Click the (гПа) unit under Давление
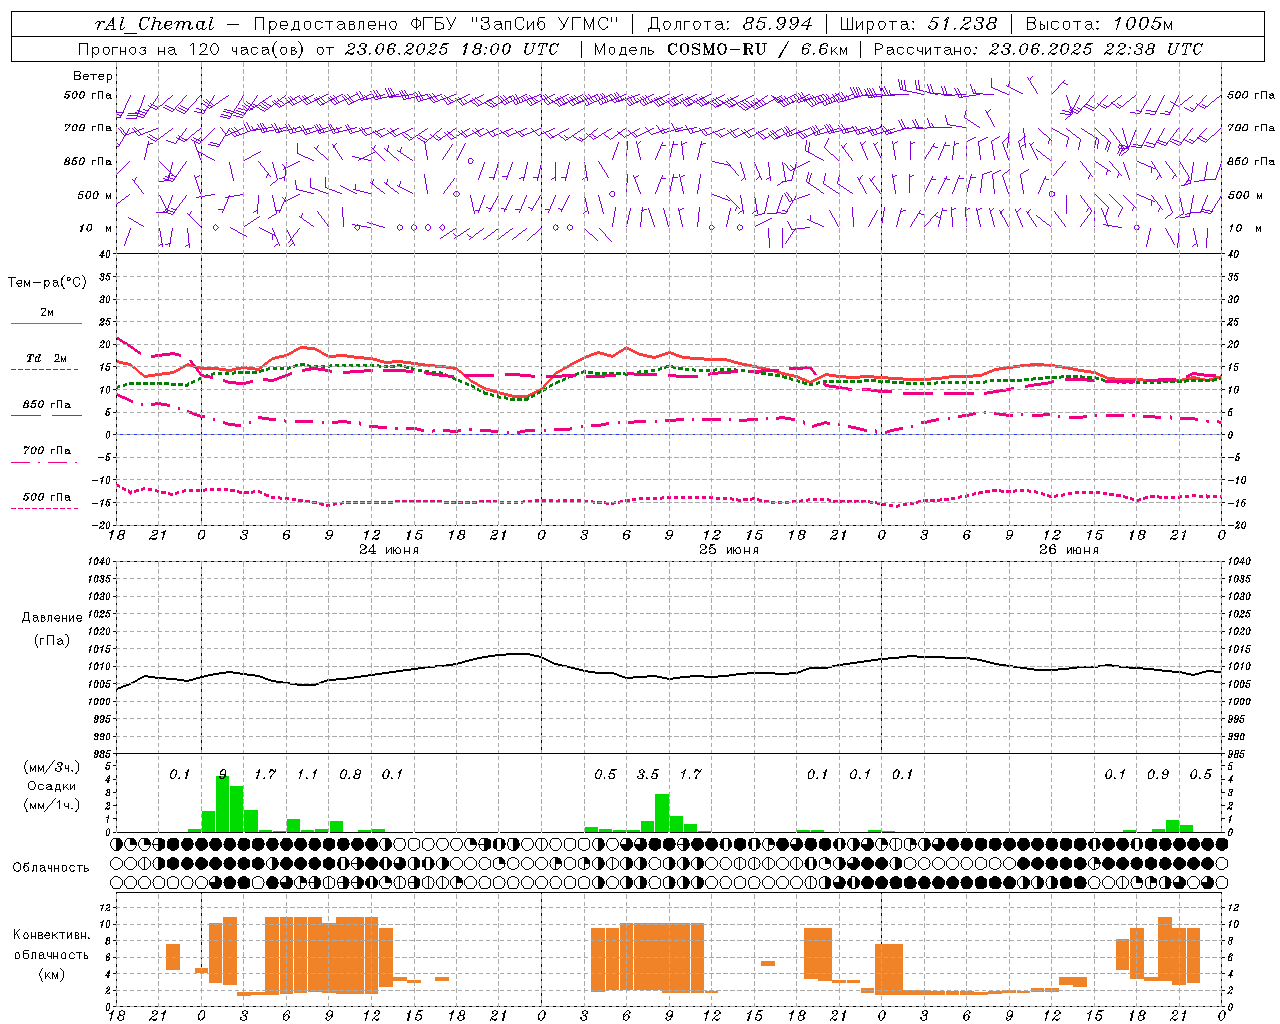The height and width of the screenshot is (1024, 1280). pyautogui.click(x=52, y=641)
